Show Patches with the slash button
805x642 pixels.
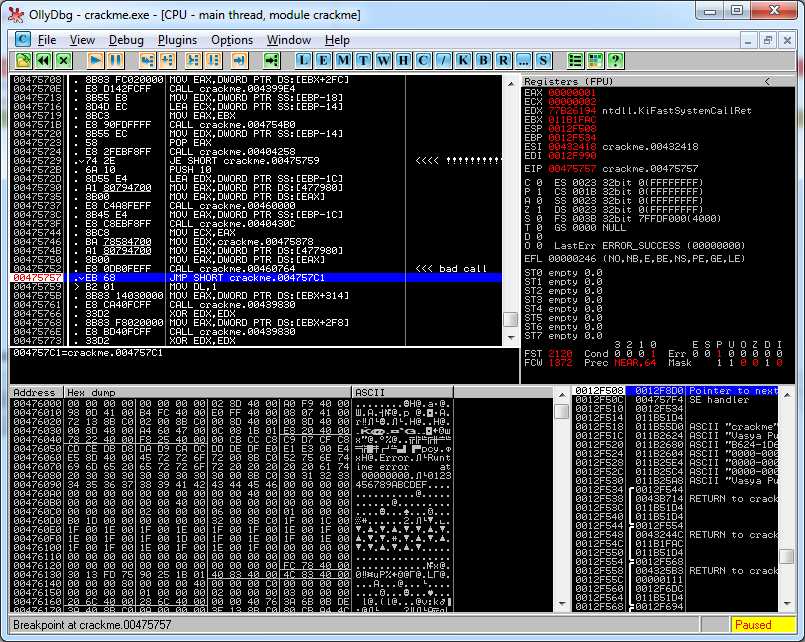point(444,61)
